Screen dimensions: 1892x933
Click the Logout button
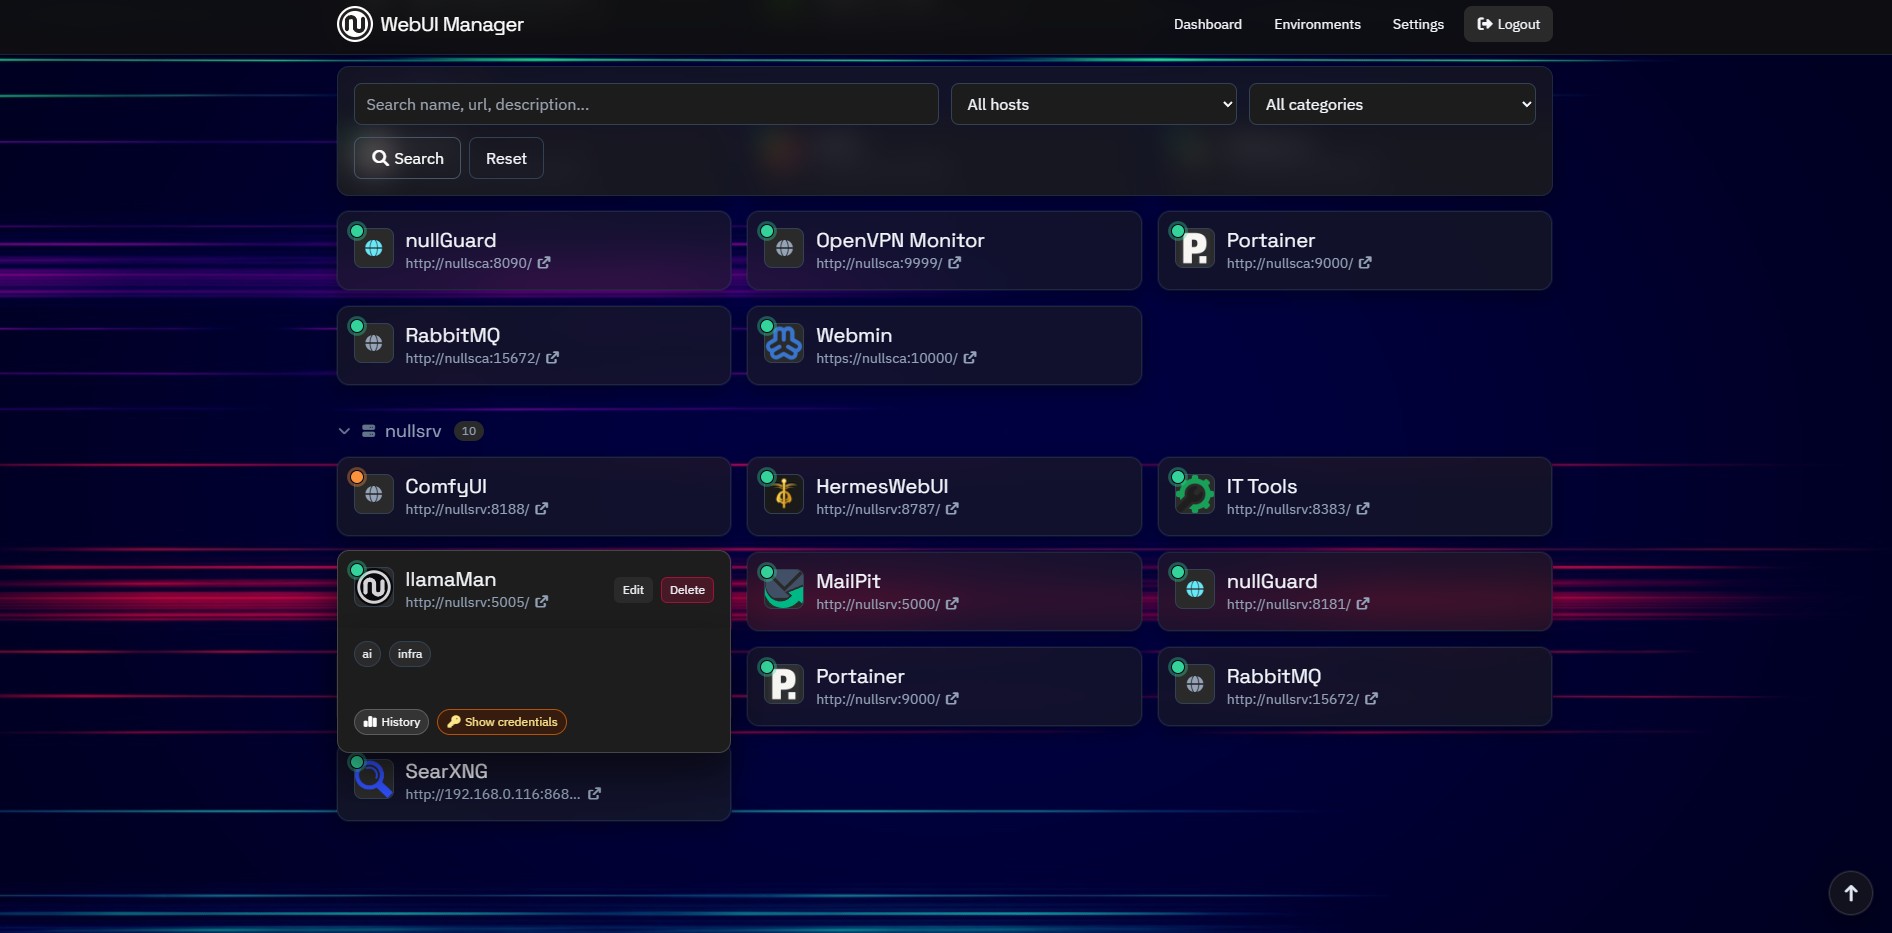(x=1508, y=24)
